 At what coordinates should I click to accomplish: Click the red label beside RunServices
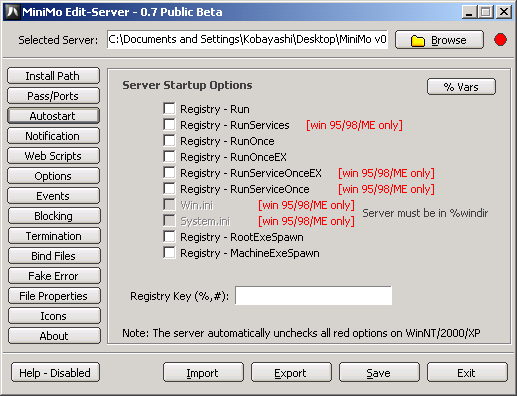(x=354, y=125)
